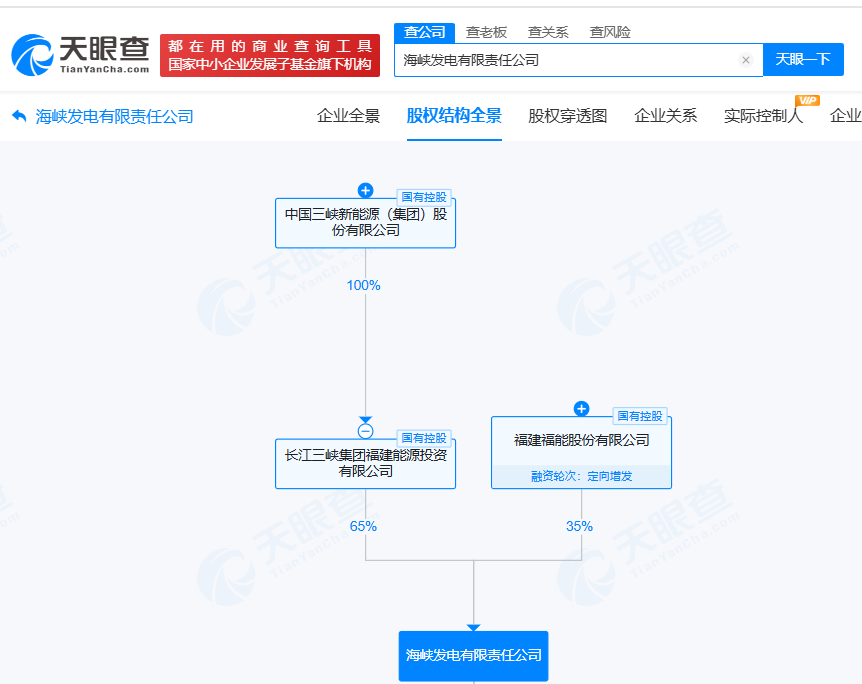
Task: Switch to the 查风险 tab
Action: tap(604, 32)
